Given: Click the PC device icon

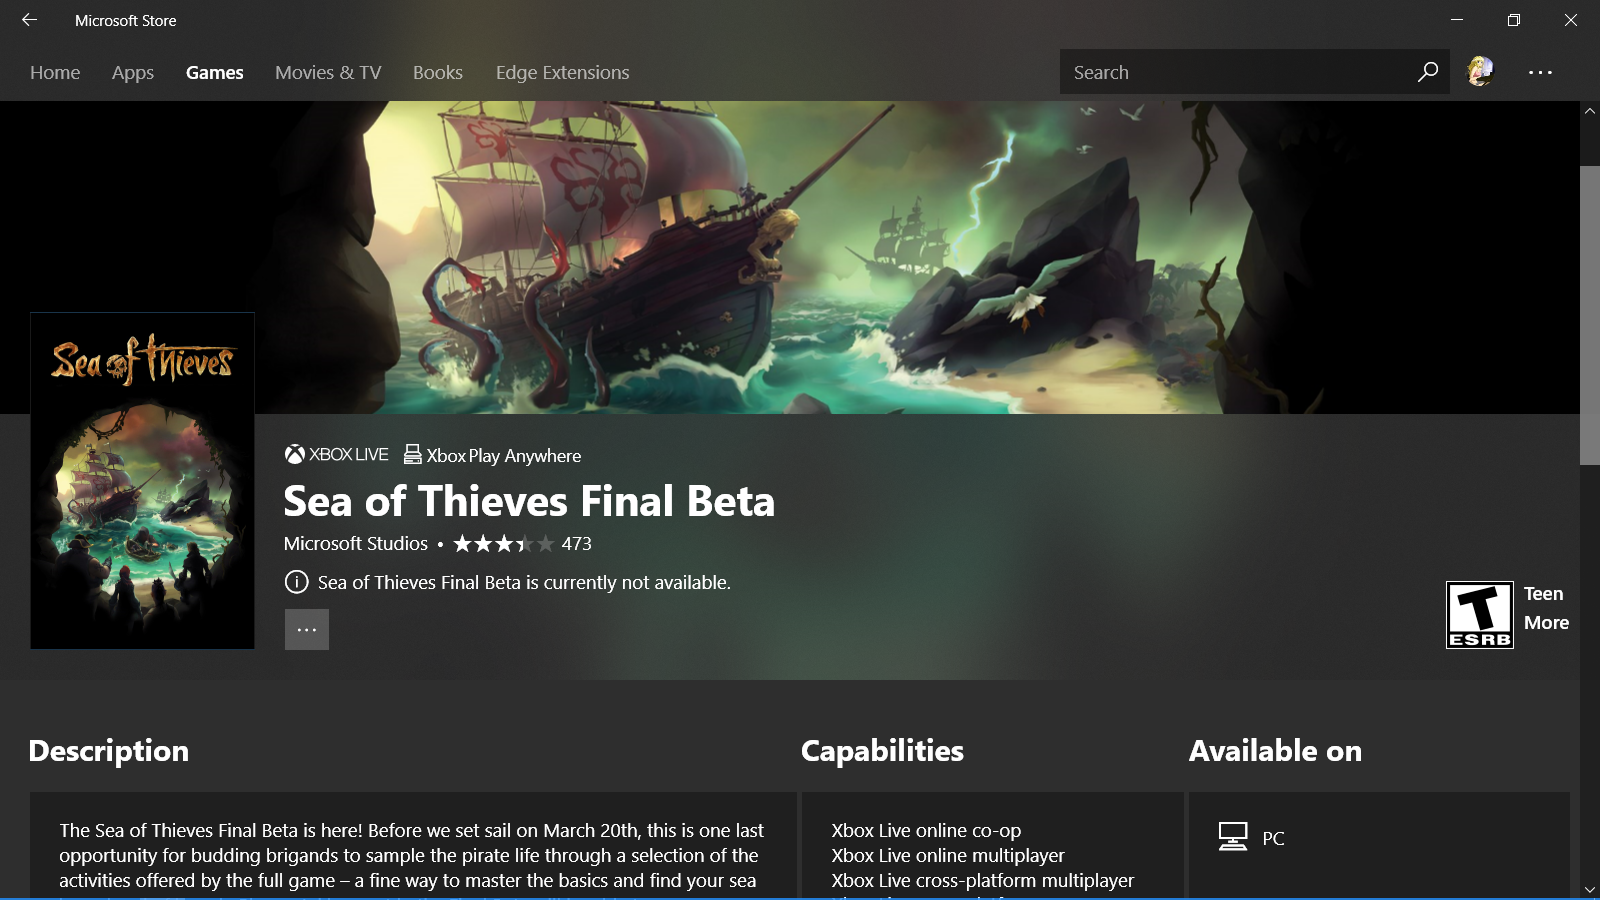Looking at the screenshot, I should (1233, 837).
